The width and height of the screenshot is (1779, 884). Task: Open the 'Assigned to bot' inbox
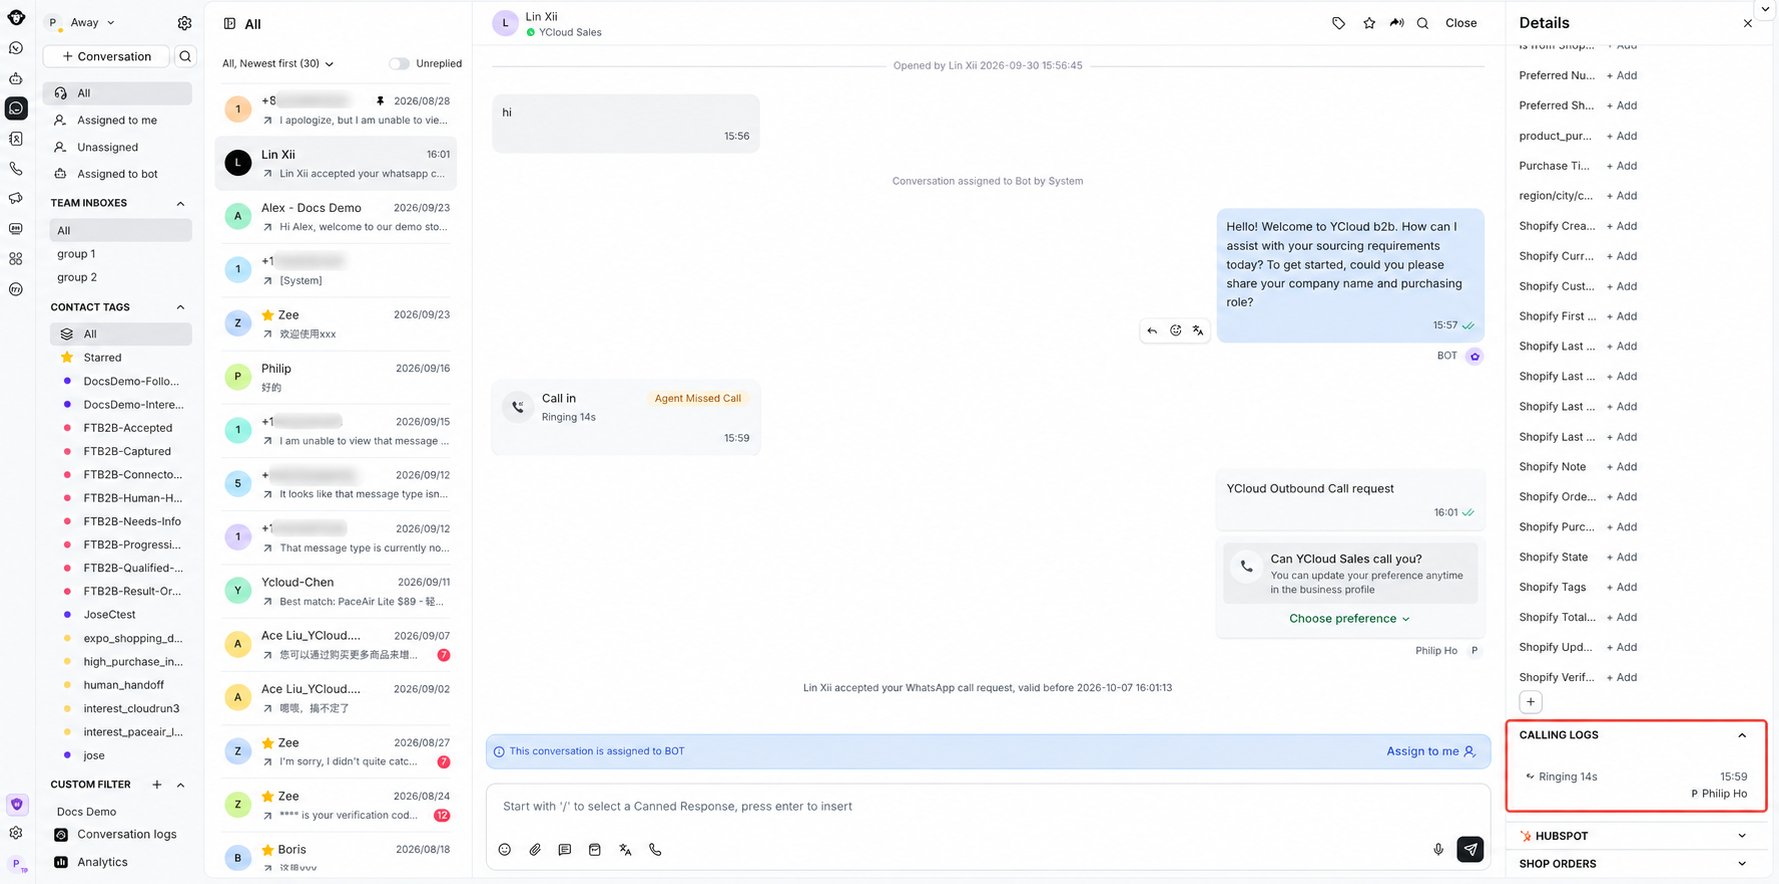point(118,175)
